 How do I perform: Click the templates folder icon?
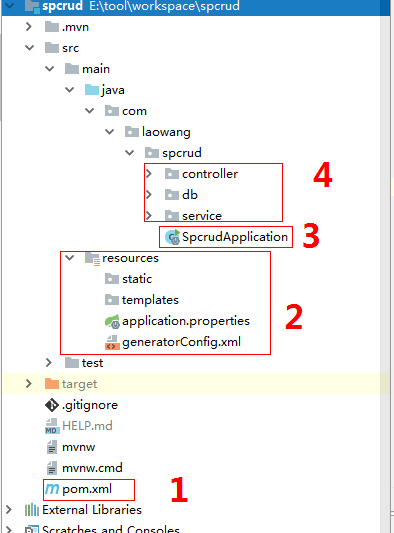(112, 300)
